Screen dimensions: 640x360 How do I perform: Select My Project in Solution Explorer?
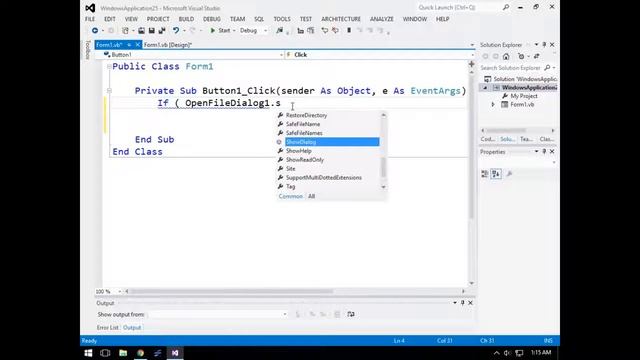(x=524, y=96)
